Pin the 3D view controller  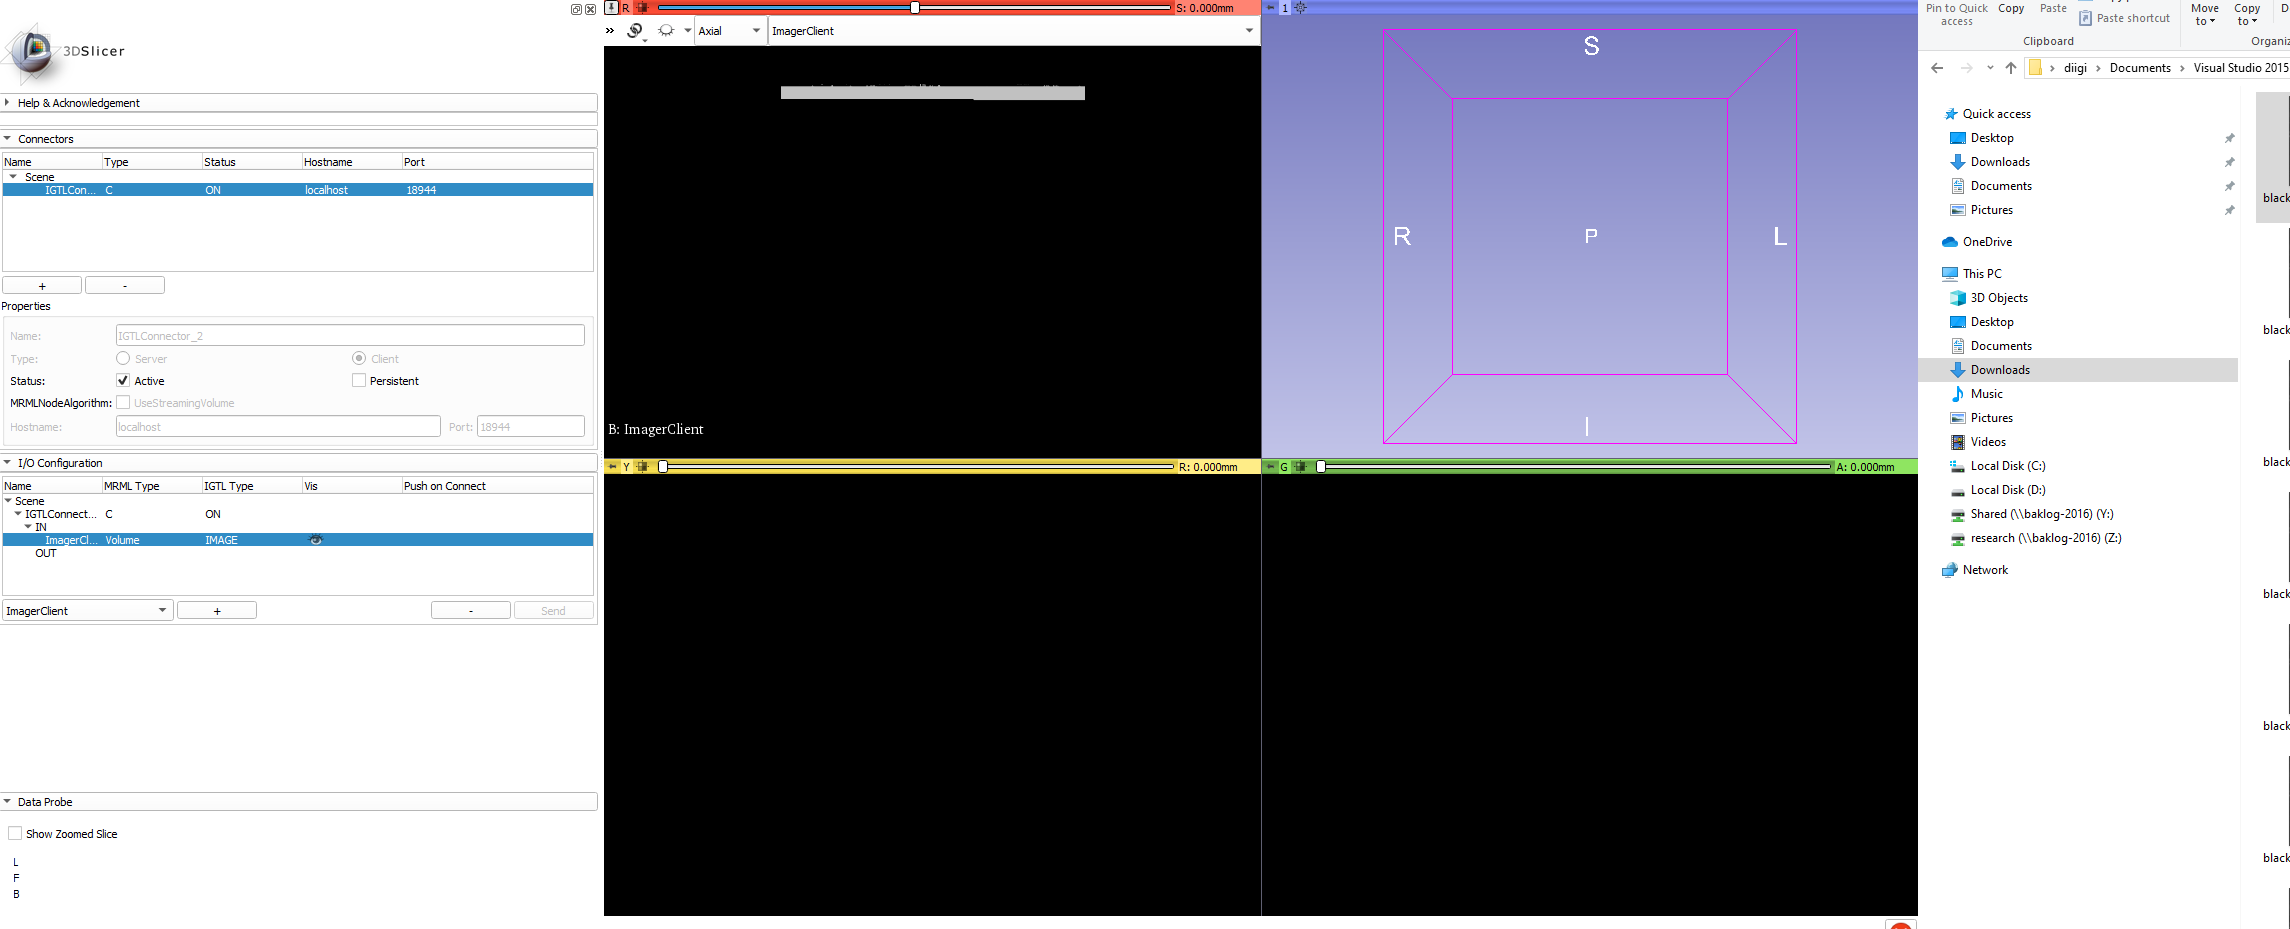click(x=1270, y=8)
